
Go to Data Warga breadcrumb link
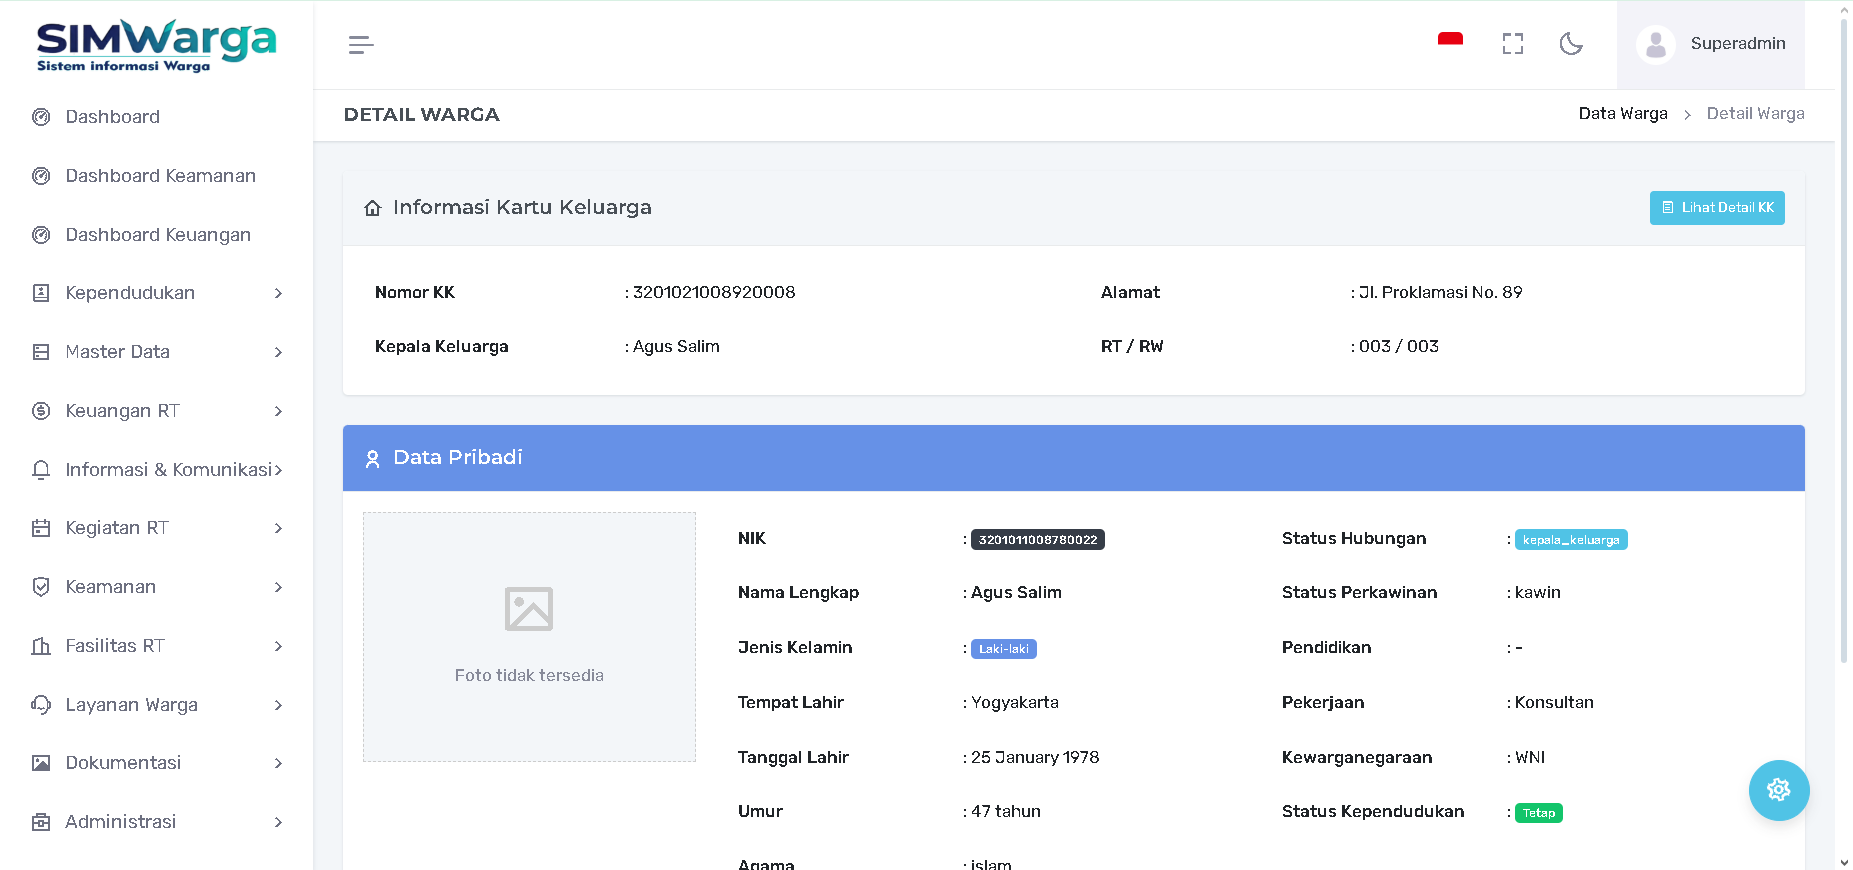[x=1622, y=114]
